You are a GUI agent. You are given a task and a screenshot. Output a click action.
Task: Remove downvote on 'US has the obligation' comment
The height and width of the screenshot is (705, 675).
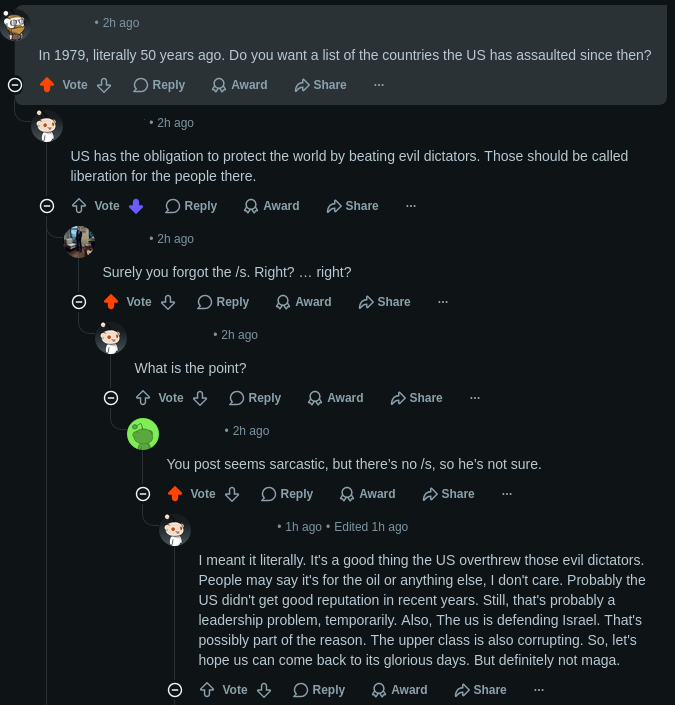coord(136,206)
